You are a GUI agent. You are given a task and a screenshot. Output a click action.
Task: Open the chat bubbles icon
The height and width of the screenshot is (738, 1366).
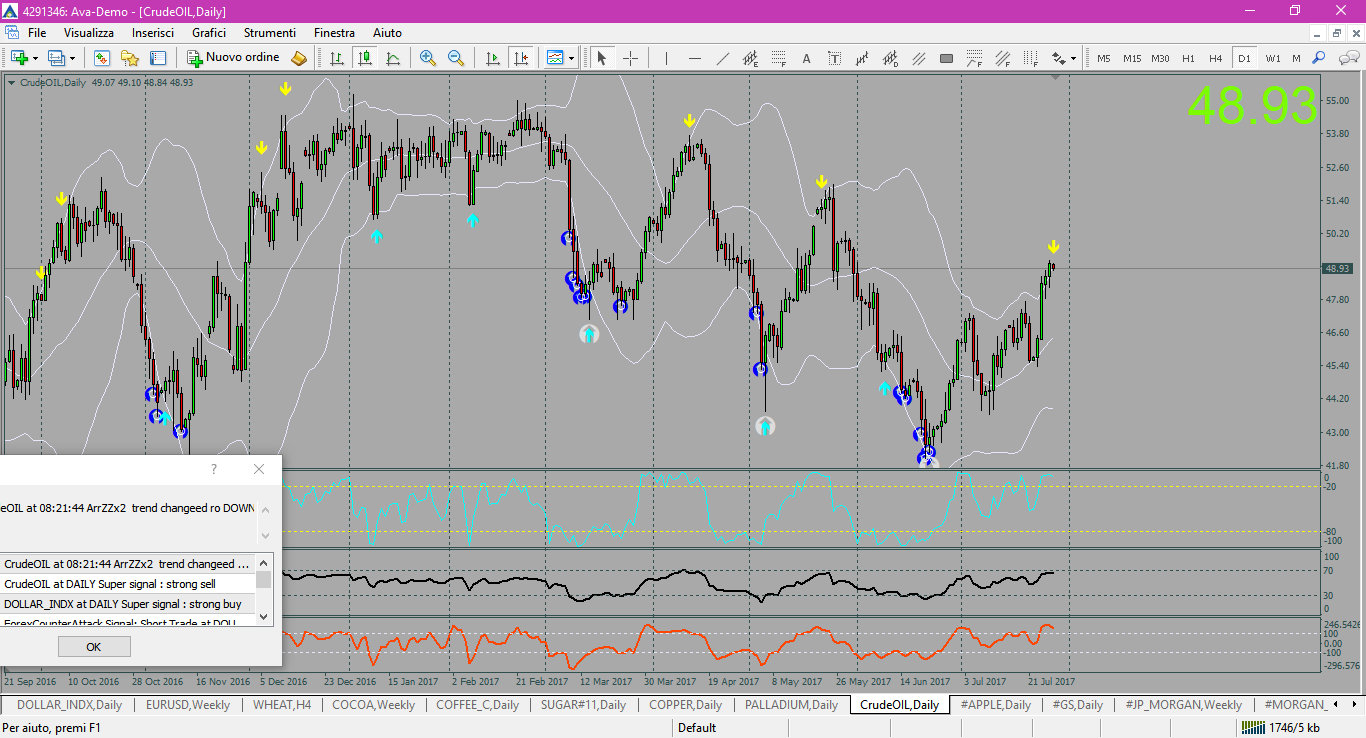pos(1347,58)
